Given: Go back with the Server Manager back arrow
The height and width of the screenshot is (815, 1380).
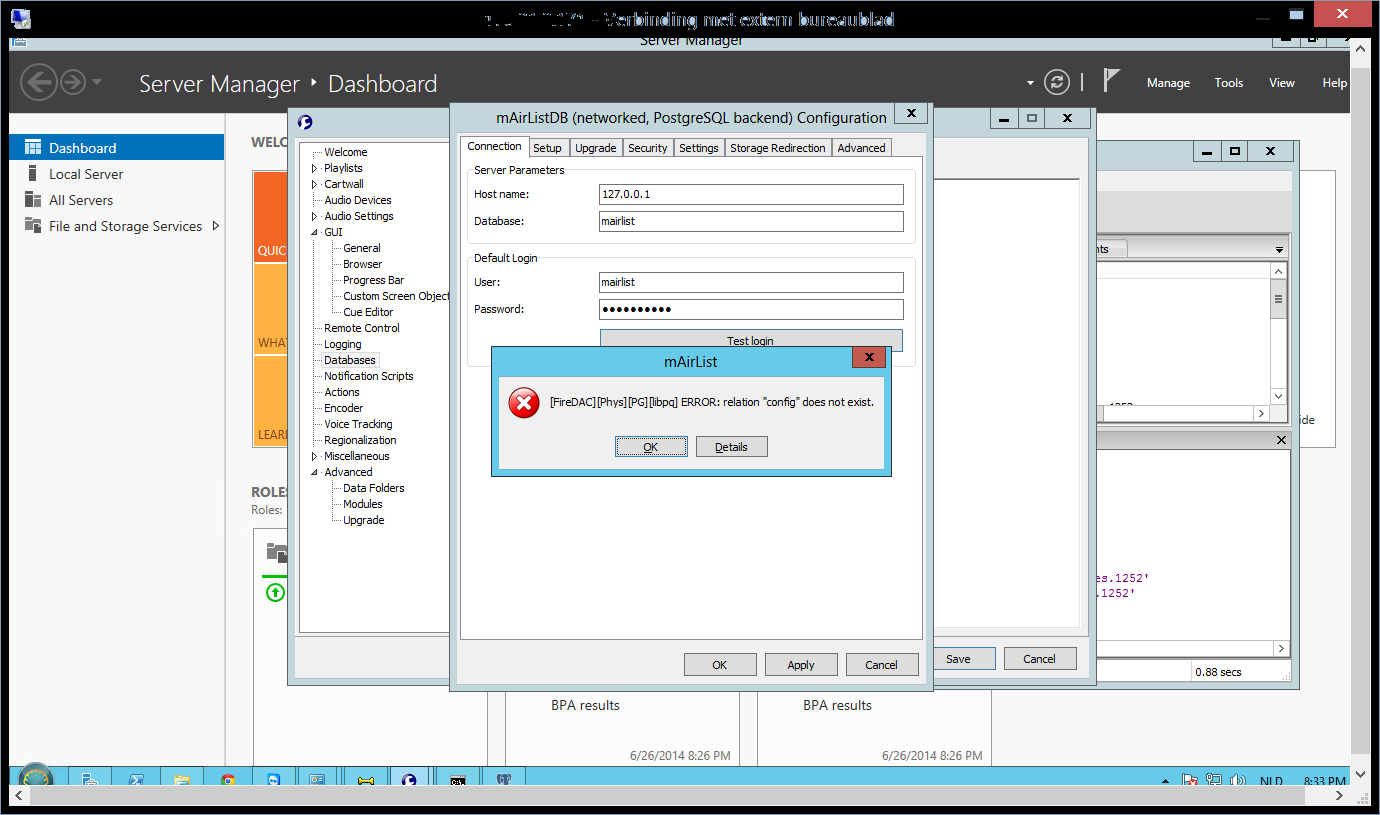Looking at the screenshot, I should pos(38,82).
